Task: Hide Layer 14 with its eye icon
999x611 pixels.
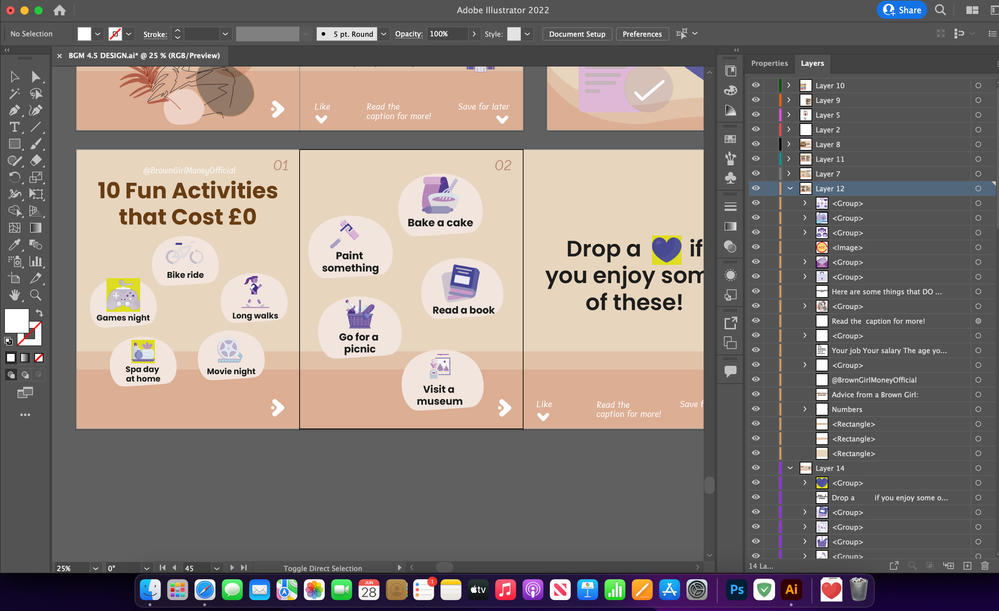Action: click(756, 468)
